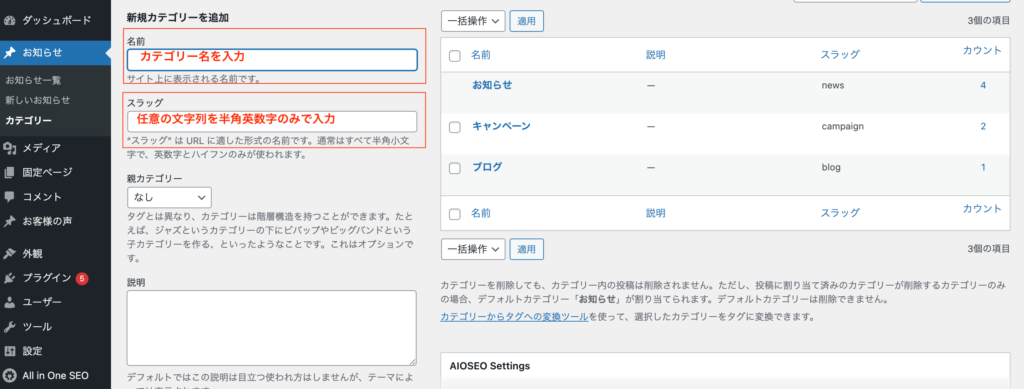Click the settings icon beside 設定
Image resolution: width=1024 pixels, height=389 pixels.
(9, 351)
